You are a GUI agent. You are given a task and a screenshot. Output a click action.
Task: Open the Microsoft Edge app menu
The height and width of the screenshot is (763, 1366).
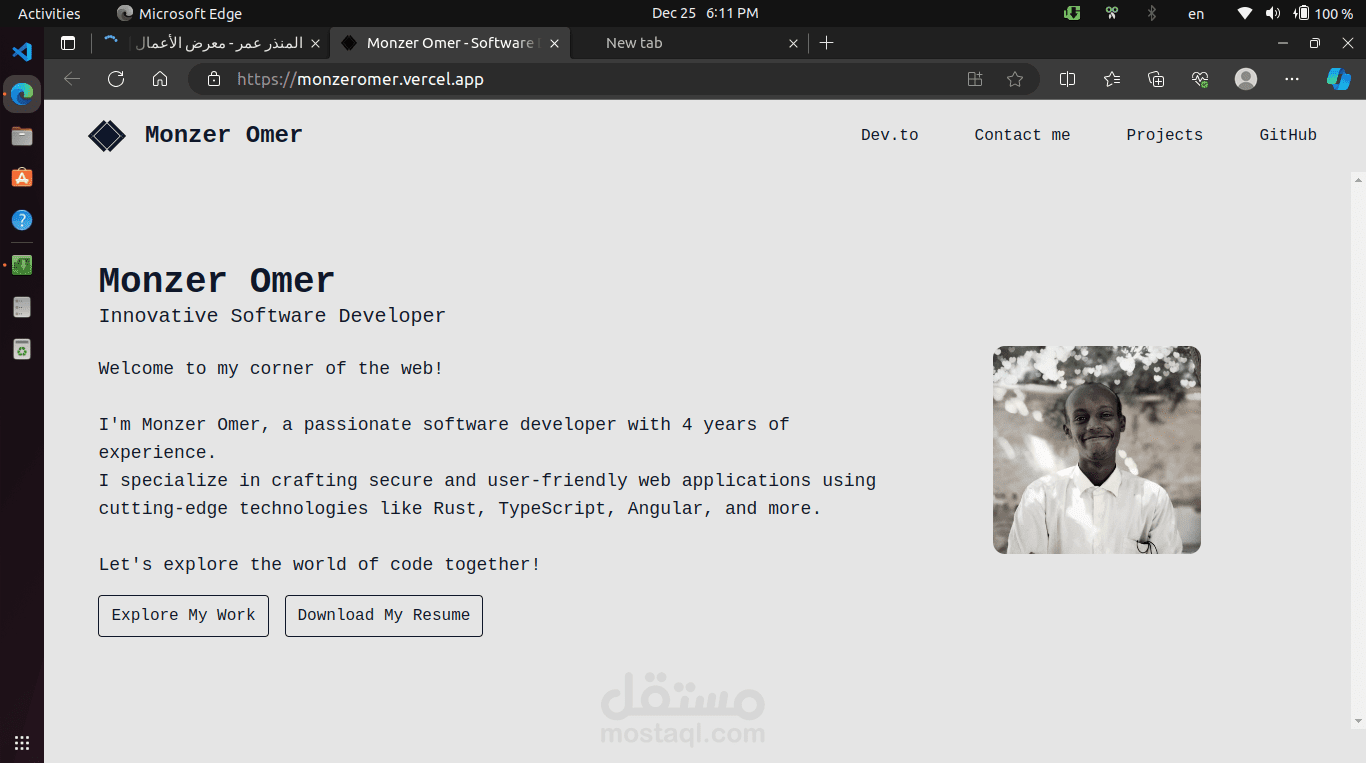(x=180, y=13)
